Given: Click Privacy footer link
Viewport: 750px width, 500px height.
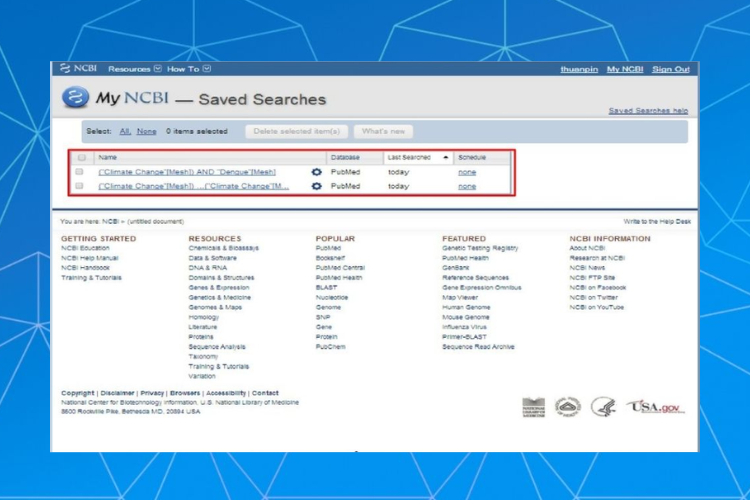Looking at the screenshot, I should point(152,393).
